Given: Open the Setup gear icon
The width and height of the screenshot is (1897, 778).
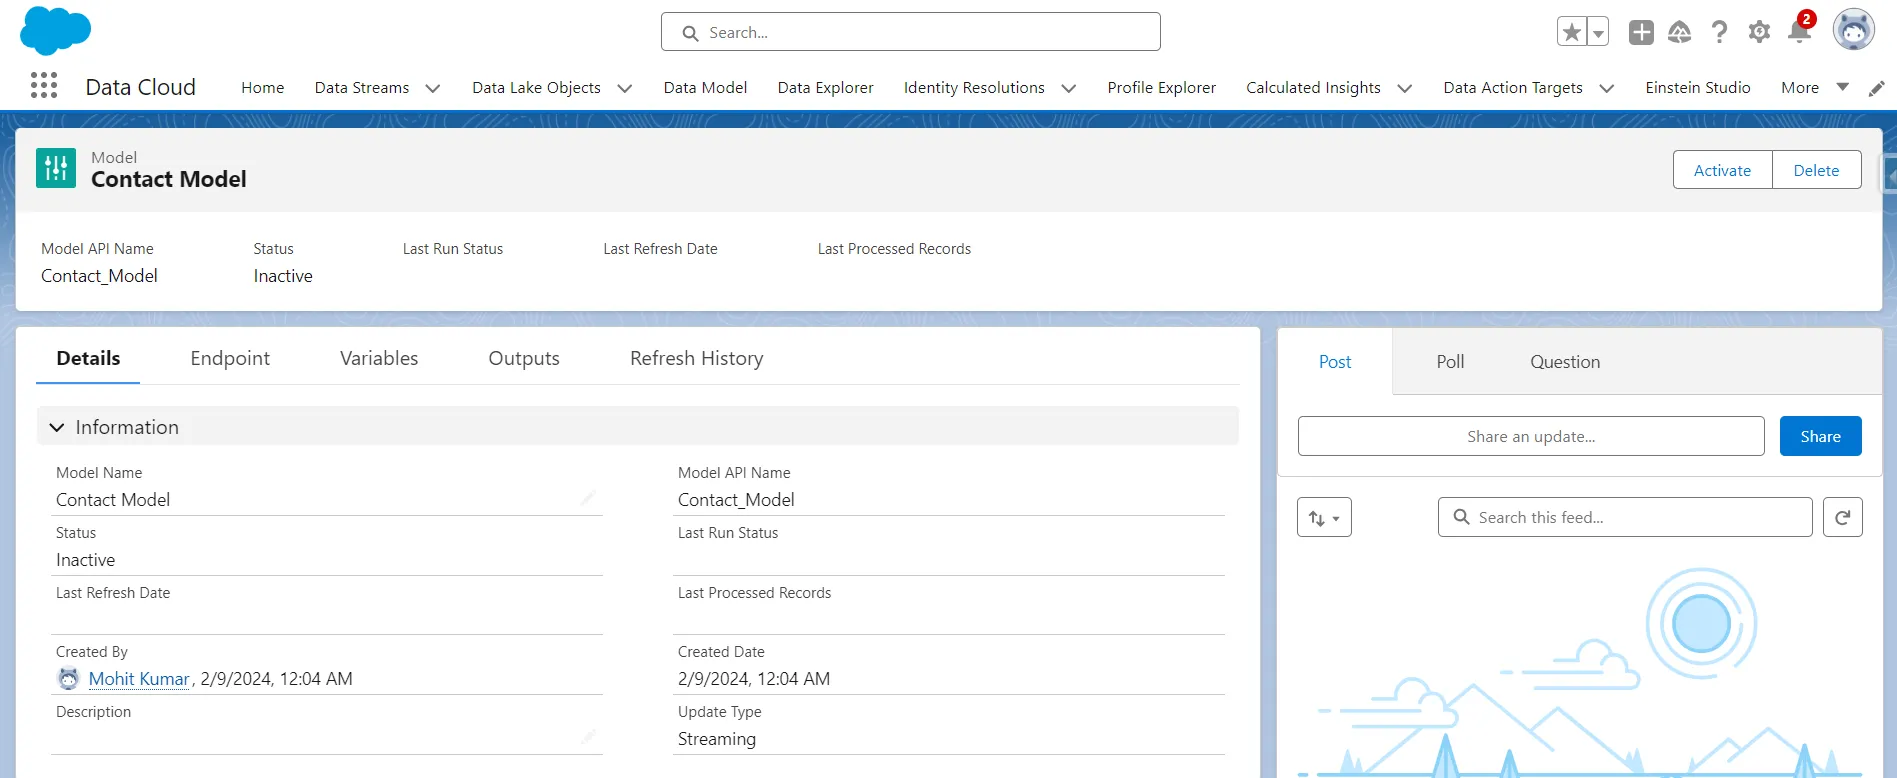Looking at the screenshot, I should (x=1759, y=32).
